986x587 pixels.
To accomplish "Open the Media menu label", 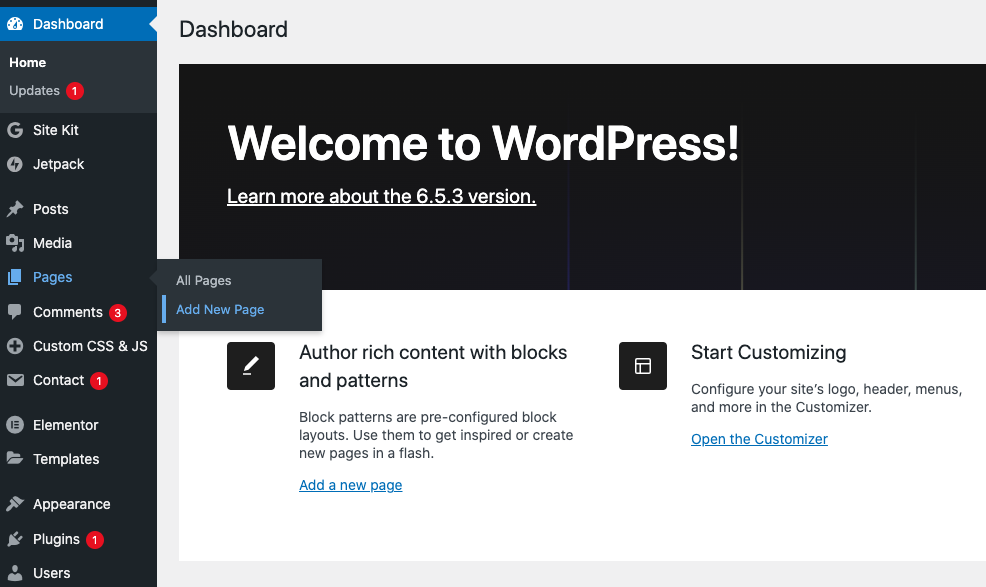I will (x=53, y=243).
